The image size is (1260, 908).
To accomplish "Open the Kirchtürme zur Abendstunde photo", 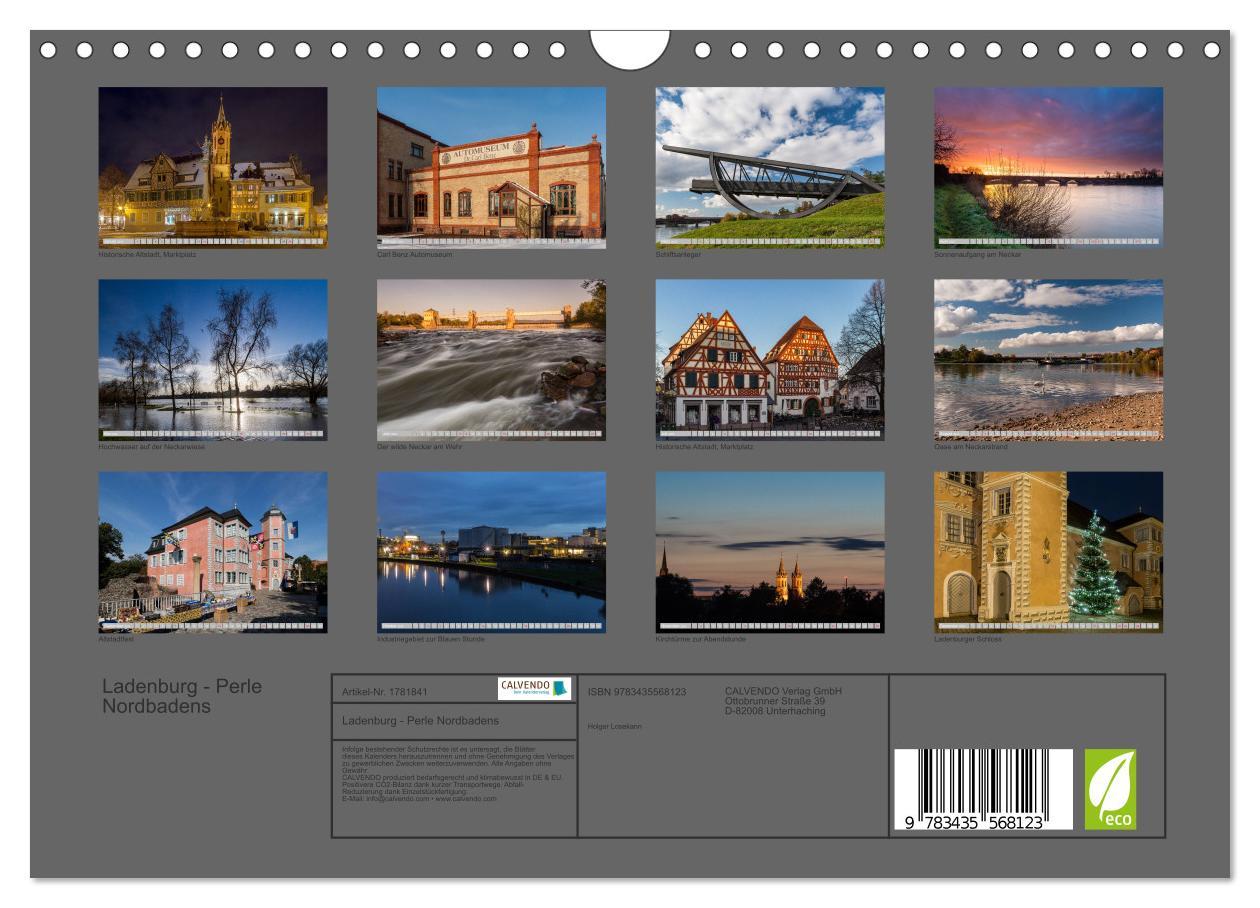I will [769, 552].
